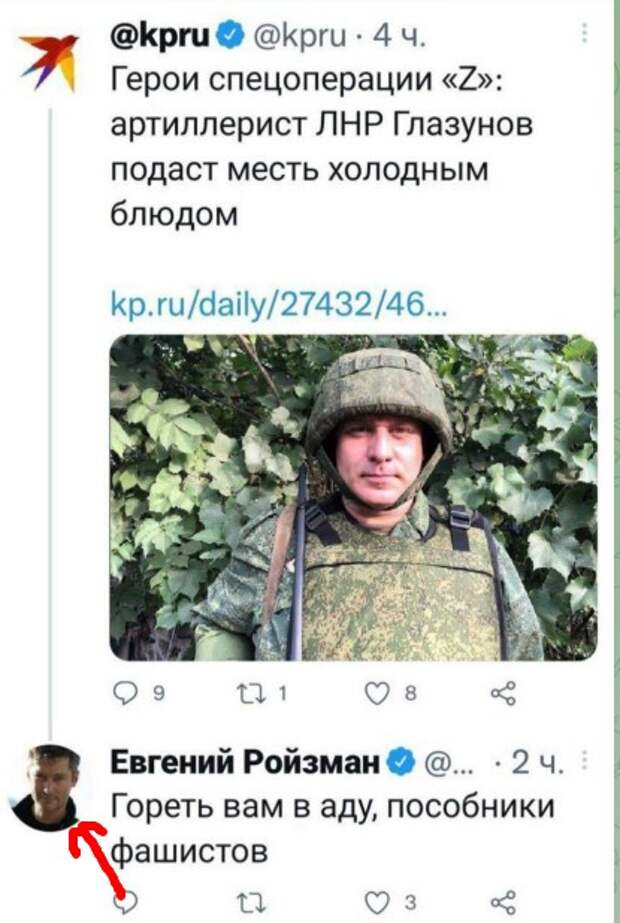Viewport: 620px width, 923px height.
Task: Open the more options menu on @kpru tweet
Action: (585, 37)
